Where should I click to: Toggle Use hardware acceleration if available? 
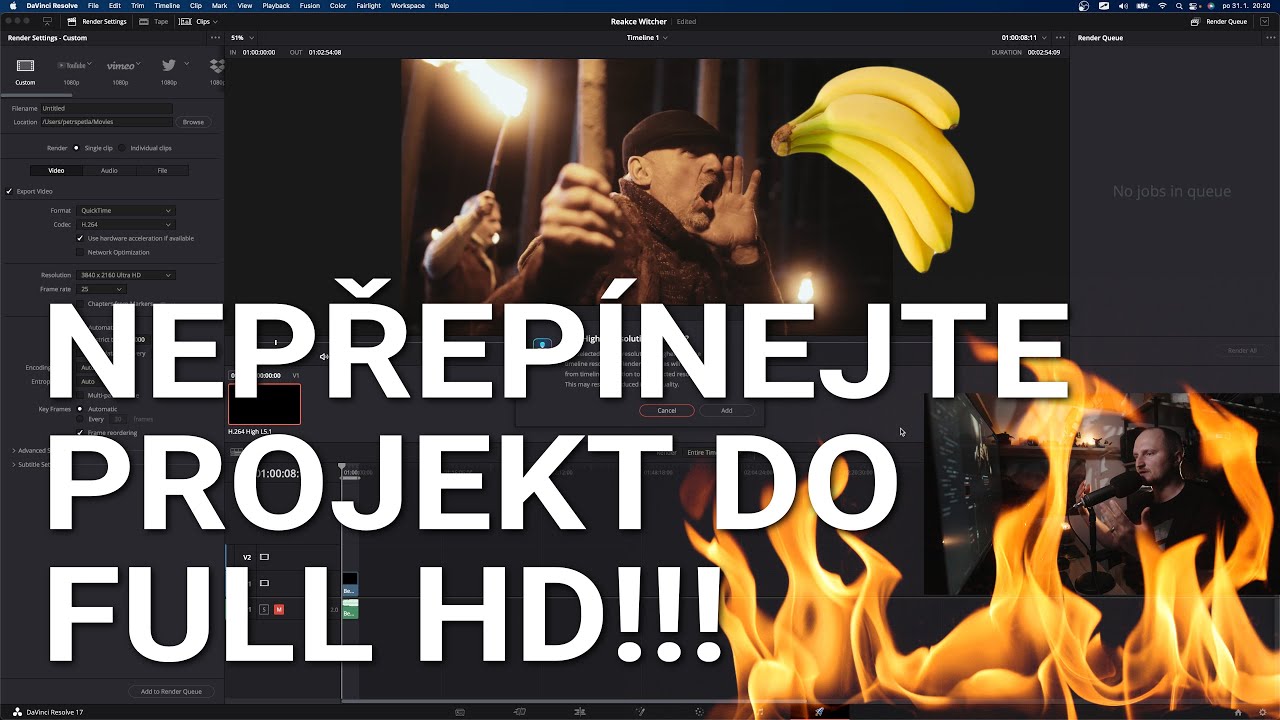coord(80,238)
